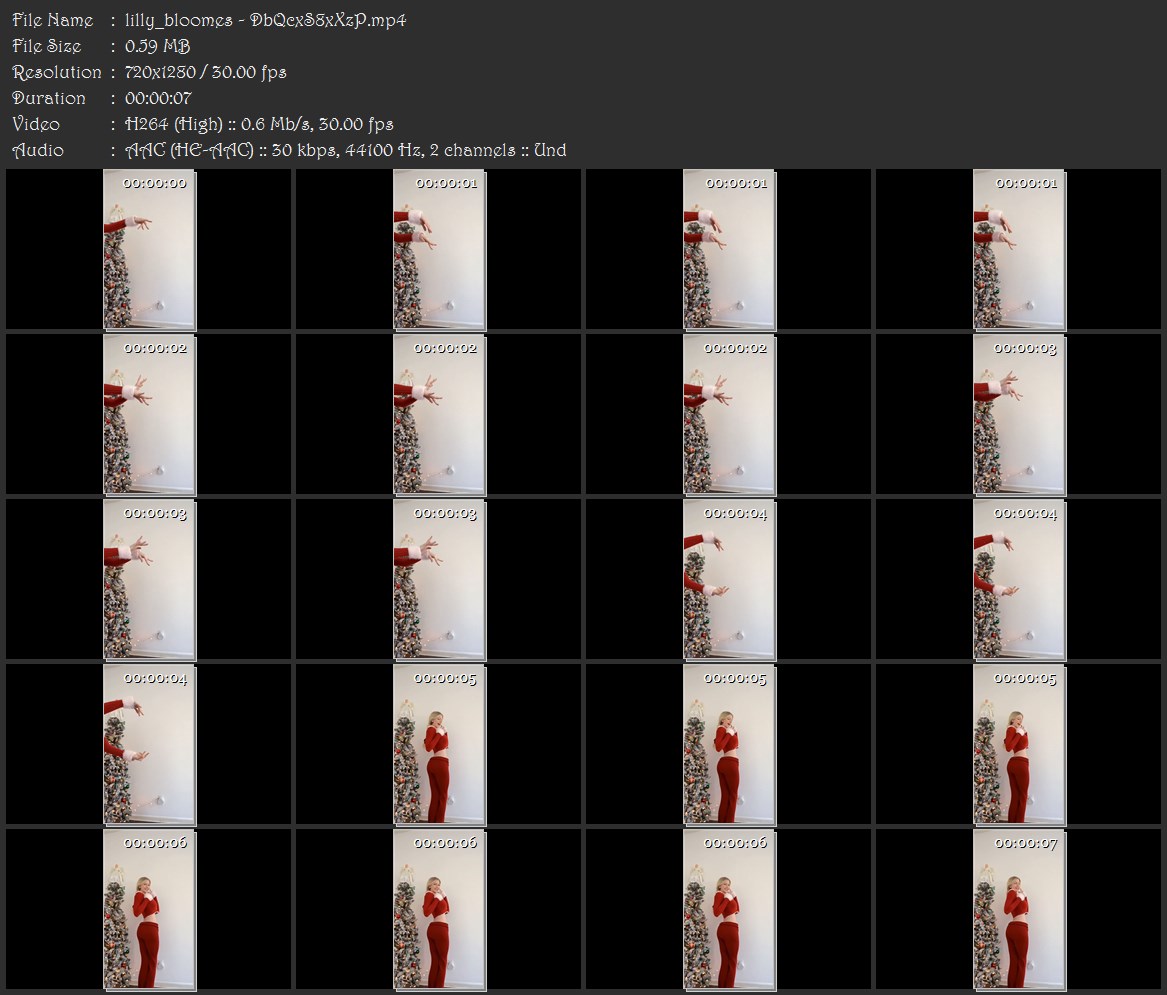Viewport: 1167px width, 995px height.
Task: Click the 'Video' label
Action: click(x=36, y=124)
